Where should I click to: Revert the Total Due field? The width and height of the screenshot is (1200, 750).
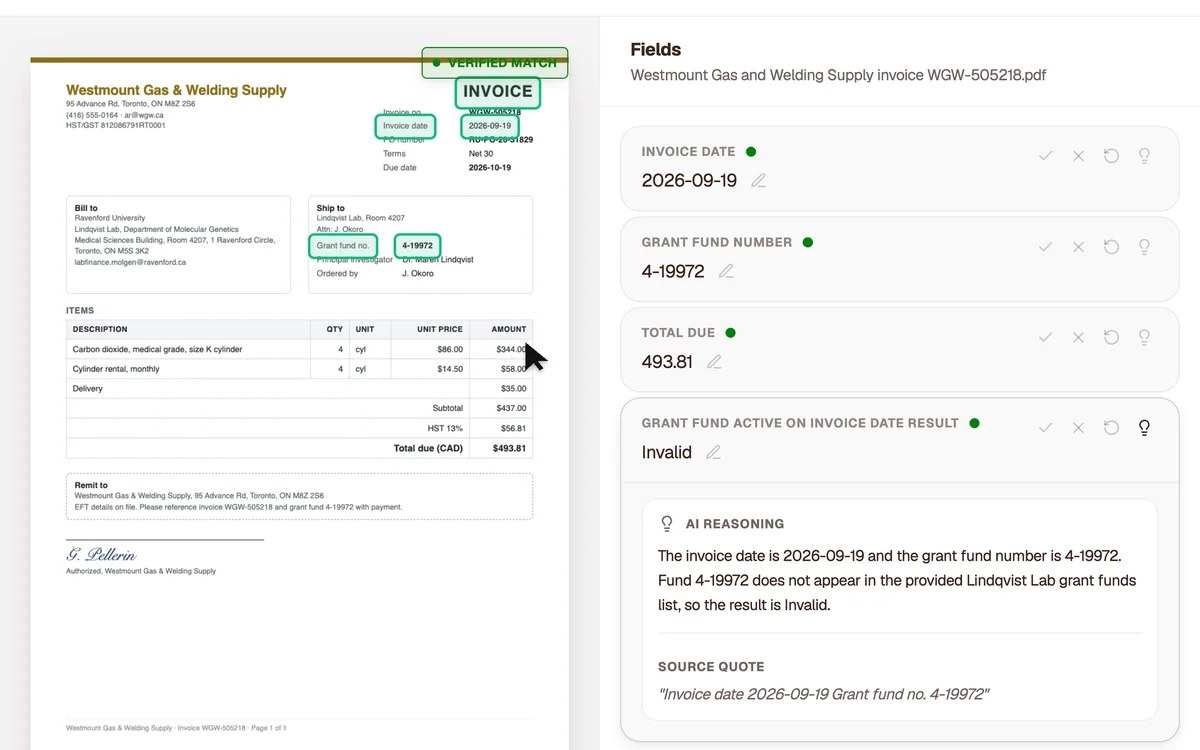[1111, 337]
